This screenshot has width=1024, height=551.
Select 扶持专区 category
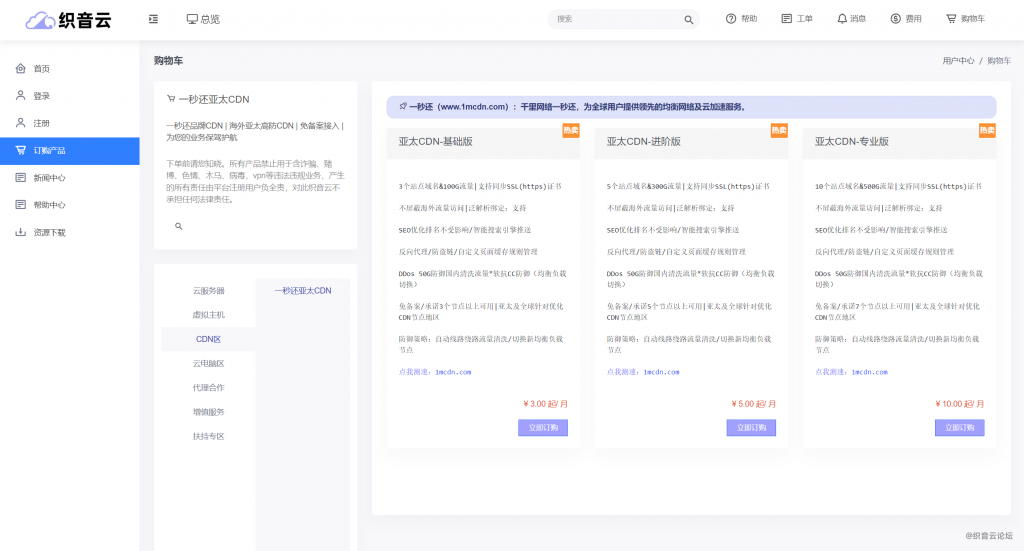tap(208, 436)
